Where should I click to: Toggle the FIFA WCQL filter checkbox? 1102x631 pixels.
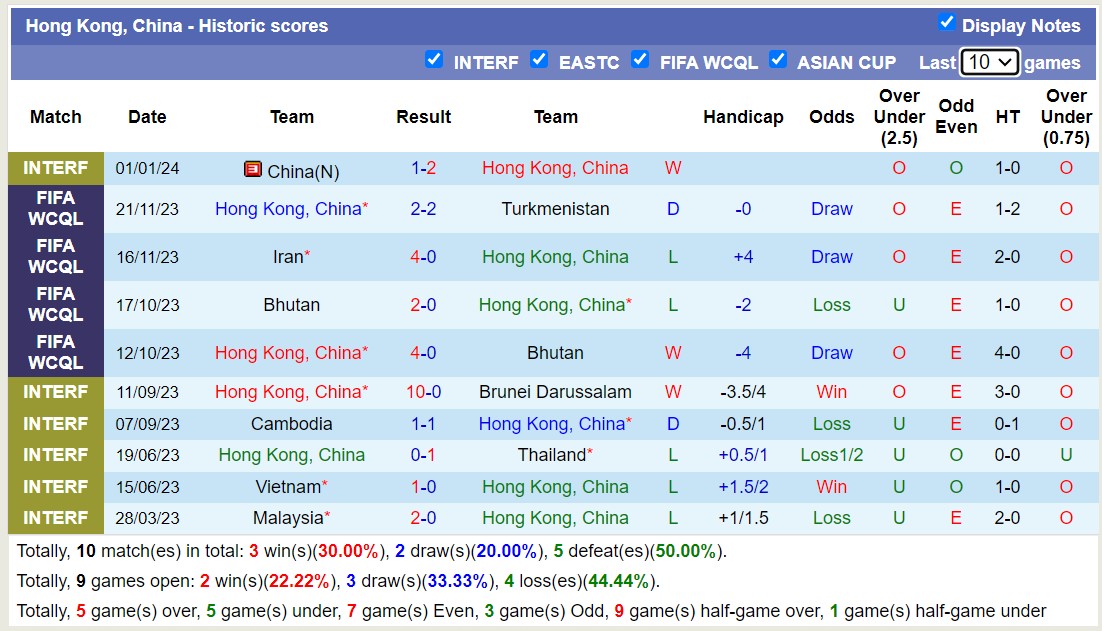pos(640,60)
